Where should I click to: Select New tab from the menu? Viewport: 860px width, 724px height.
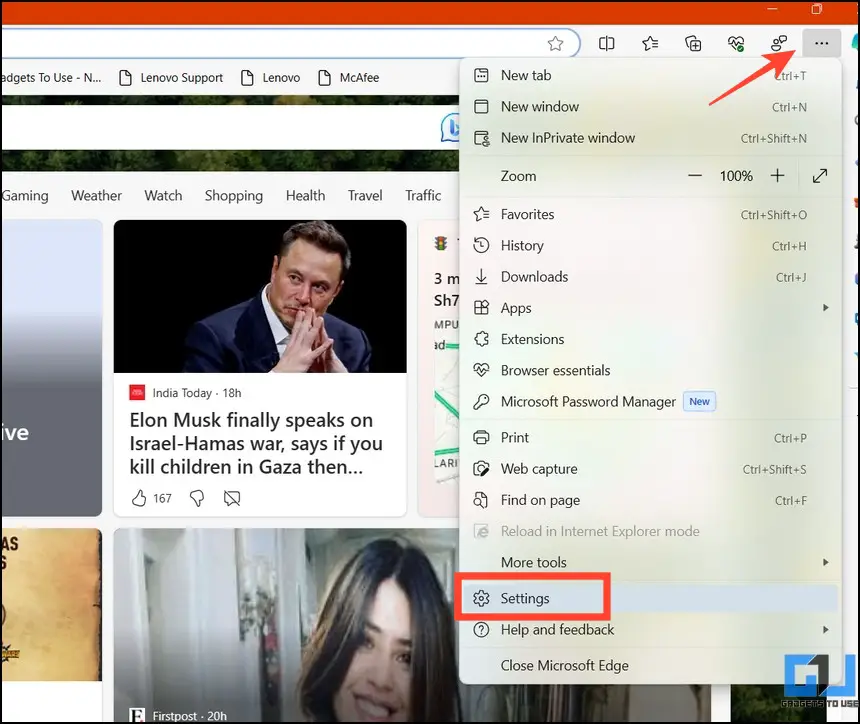[650, 76]
